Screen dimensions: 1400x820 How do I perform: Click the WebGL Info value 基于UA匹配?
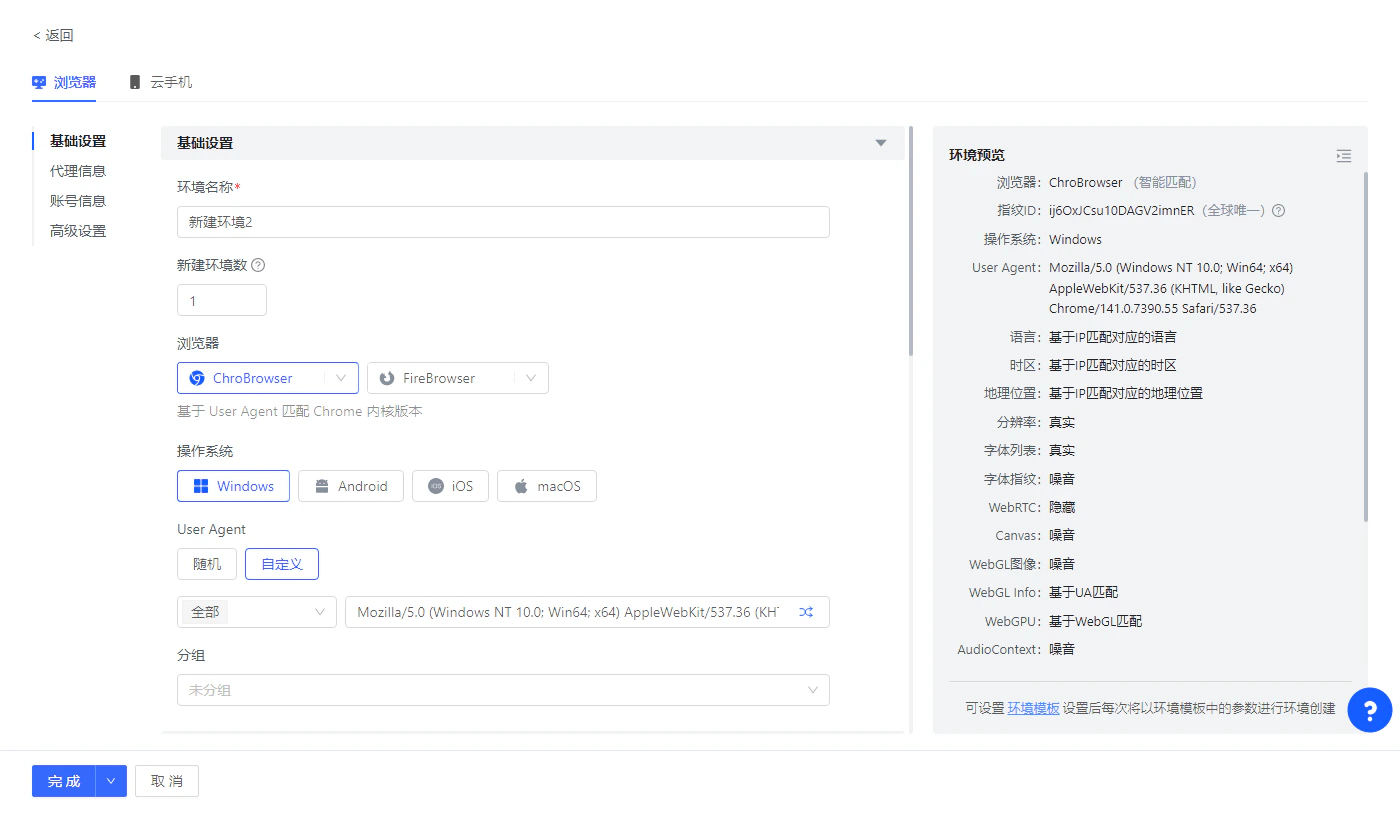pyautogui.click(x=1083, y=592)
